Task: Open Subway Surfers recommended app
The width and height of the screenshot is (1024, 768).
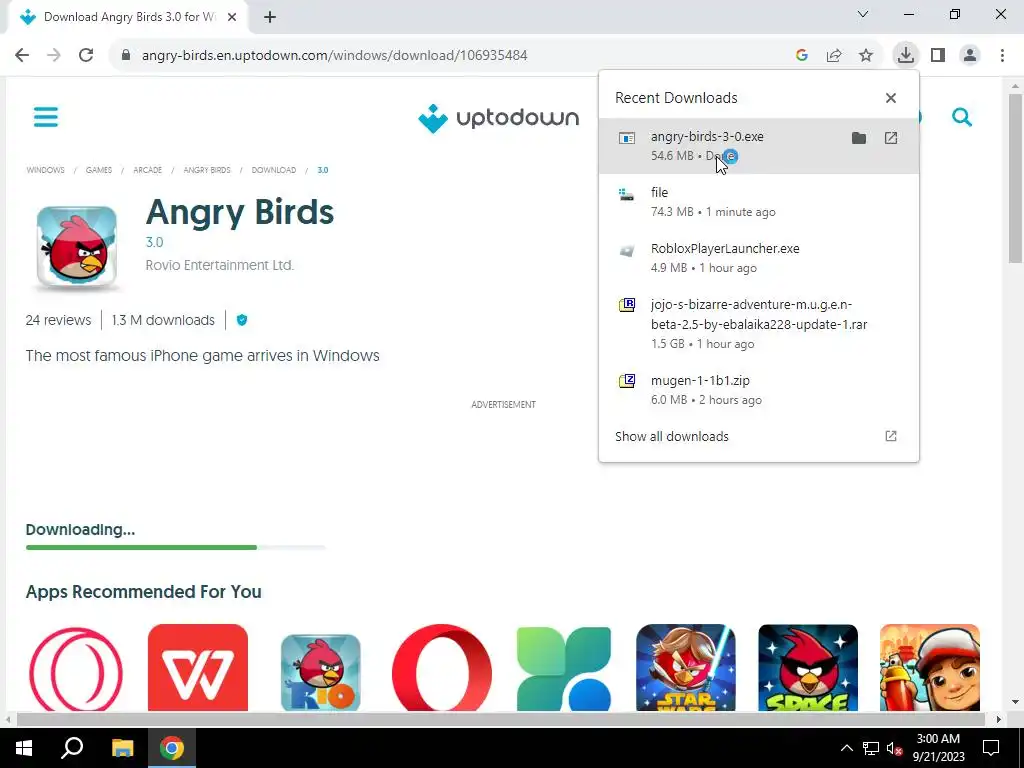Action: 930,667
